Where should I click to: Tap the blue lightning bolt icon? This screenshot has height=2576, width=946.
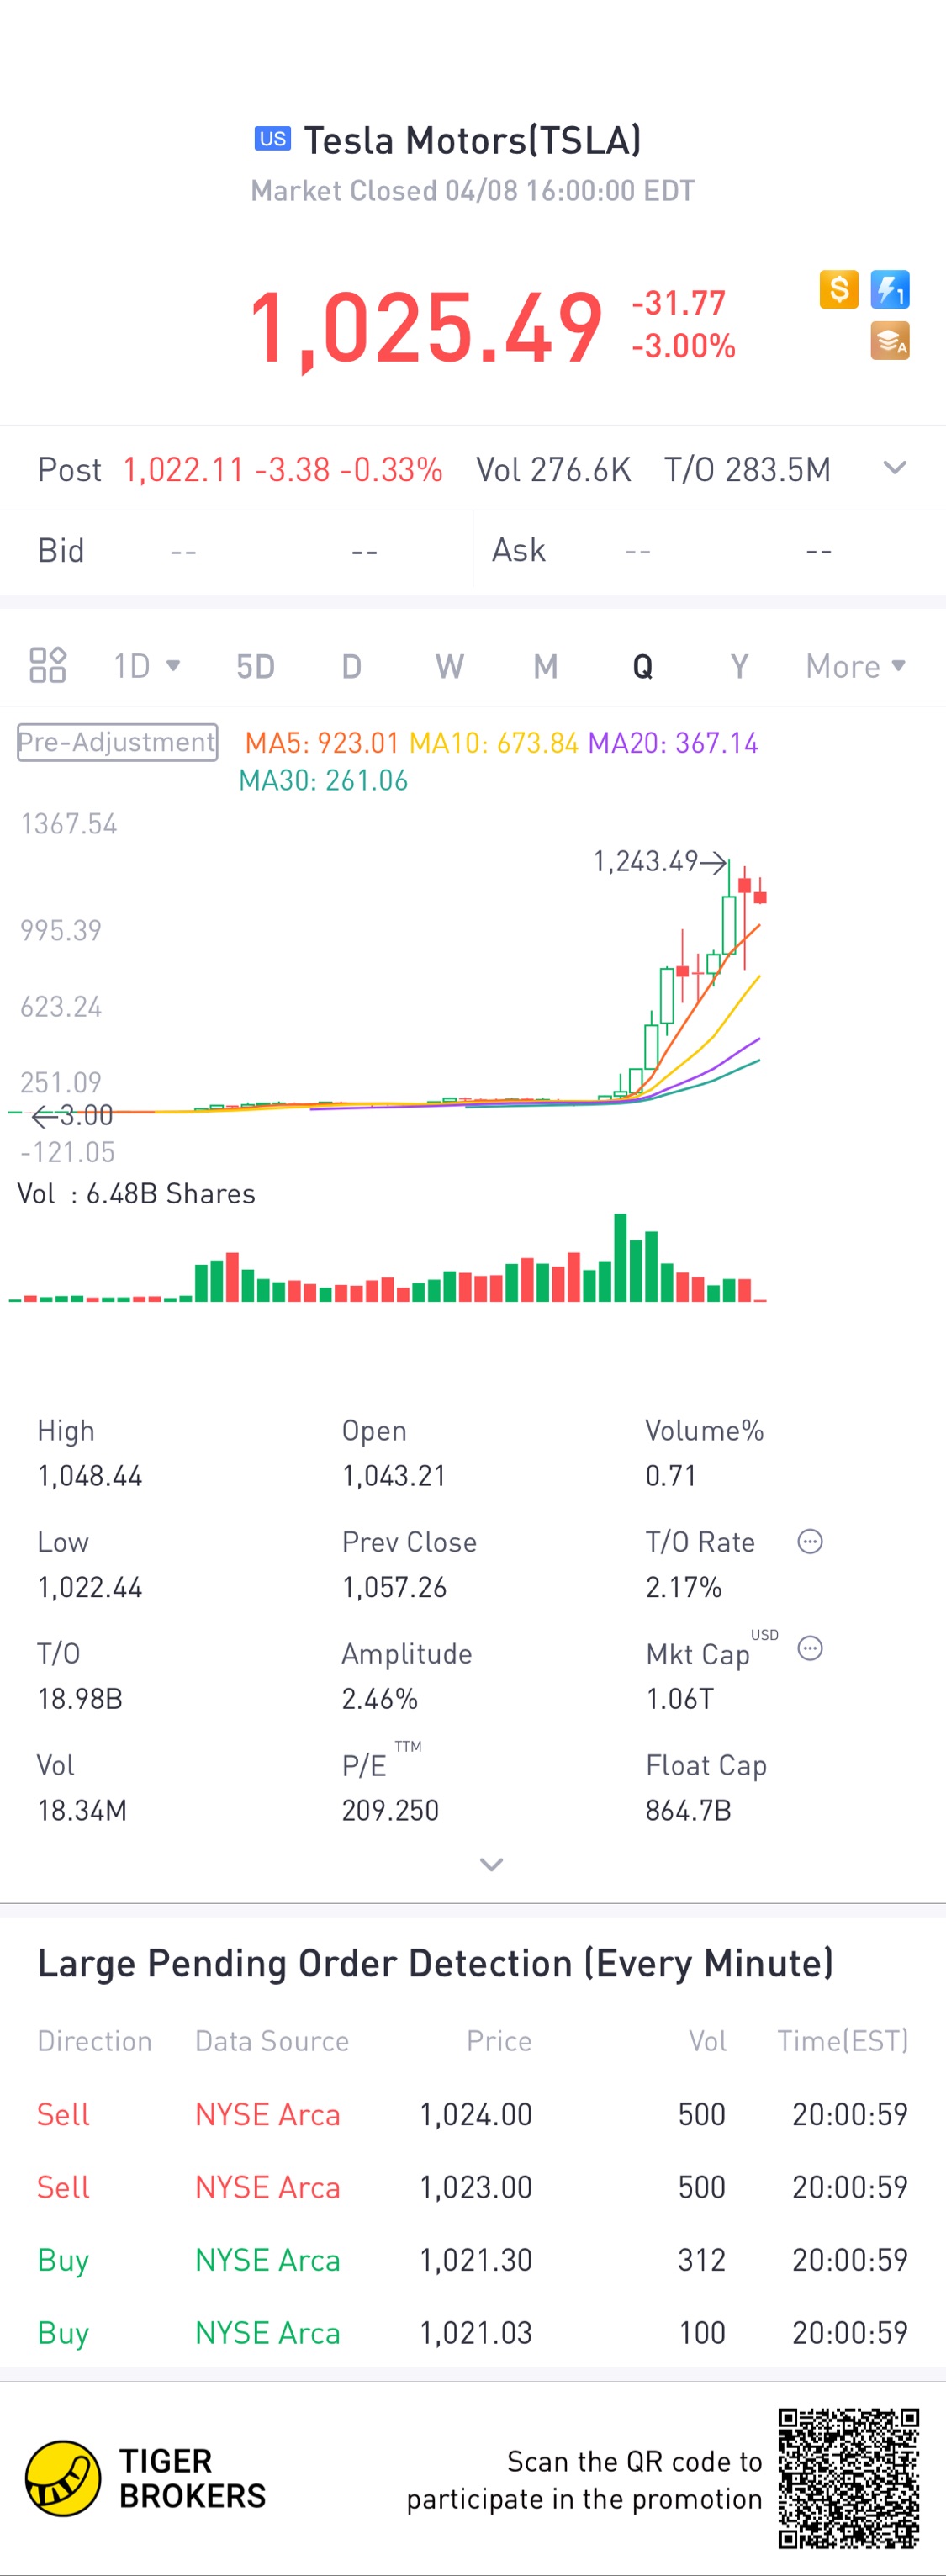click(890, 290)
